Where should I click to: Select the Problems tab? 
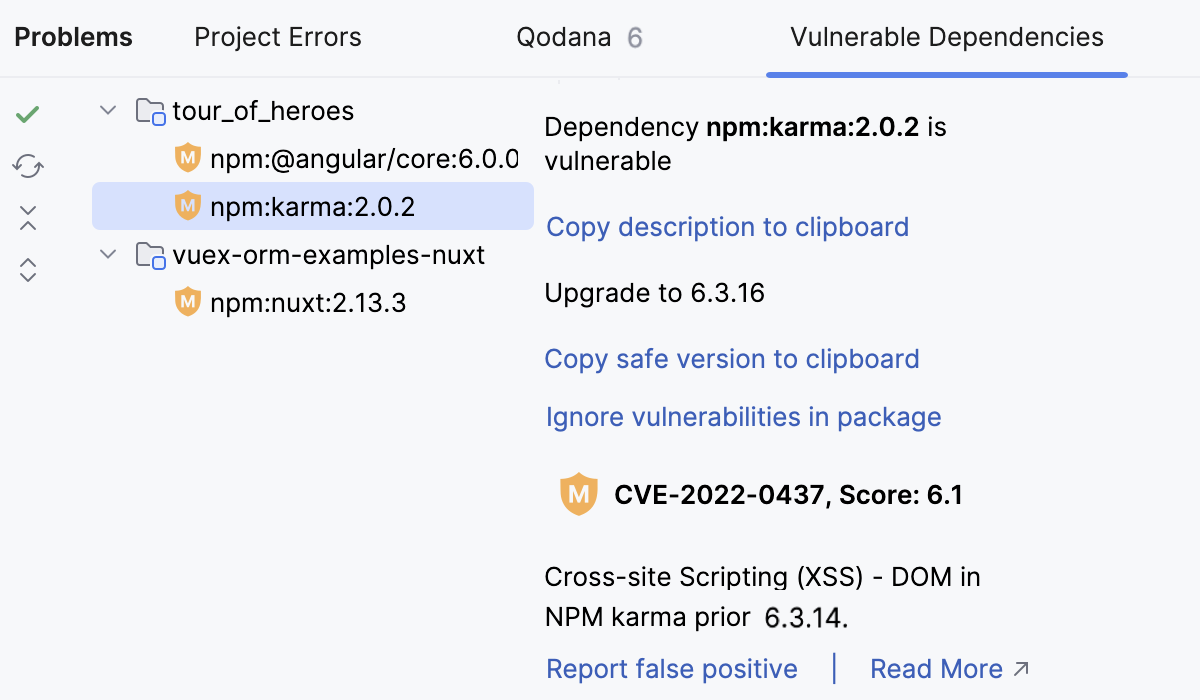[x=72, y=37]
